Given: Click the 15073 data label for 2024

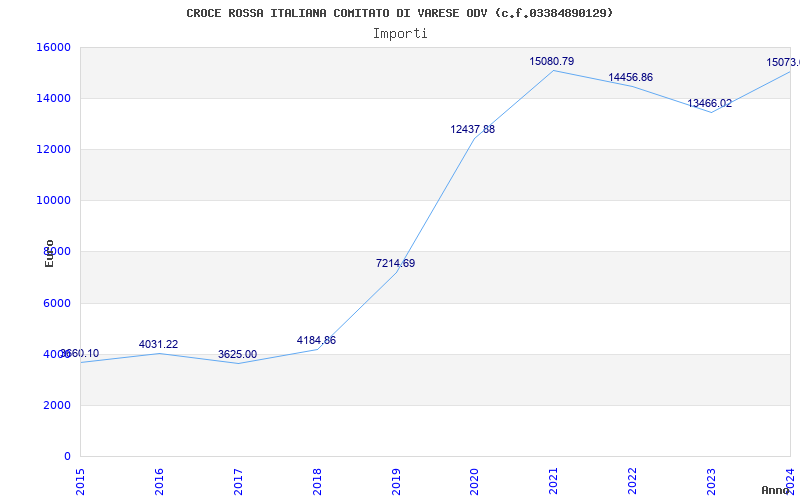Looking at the screenshot, I should [x=783, y=63].
